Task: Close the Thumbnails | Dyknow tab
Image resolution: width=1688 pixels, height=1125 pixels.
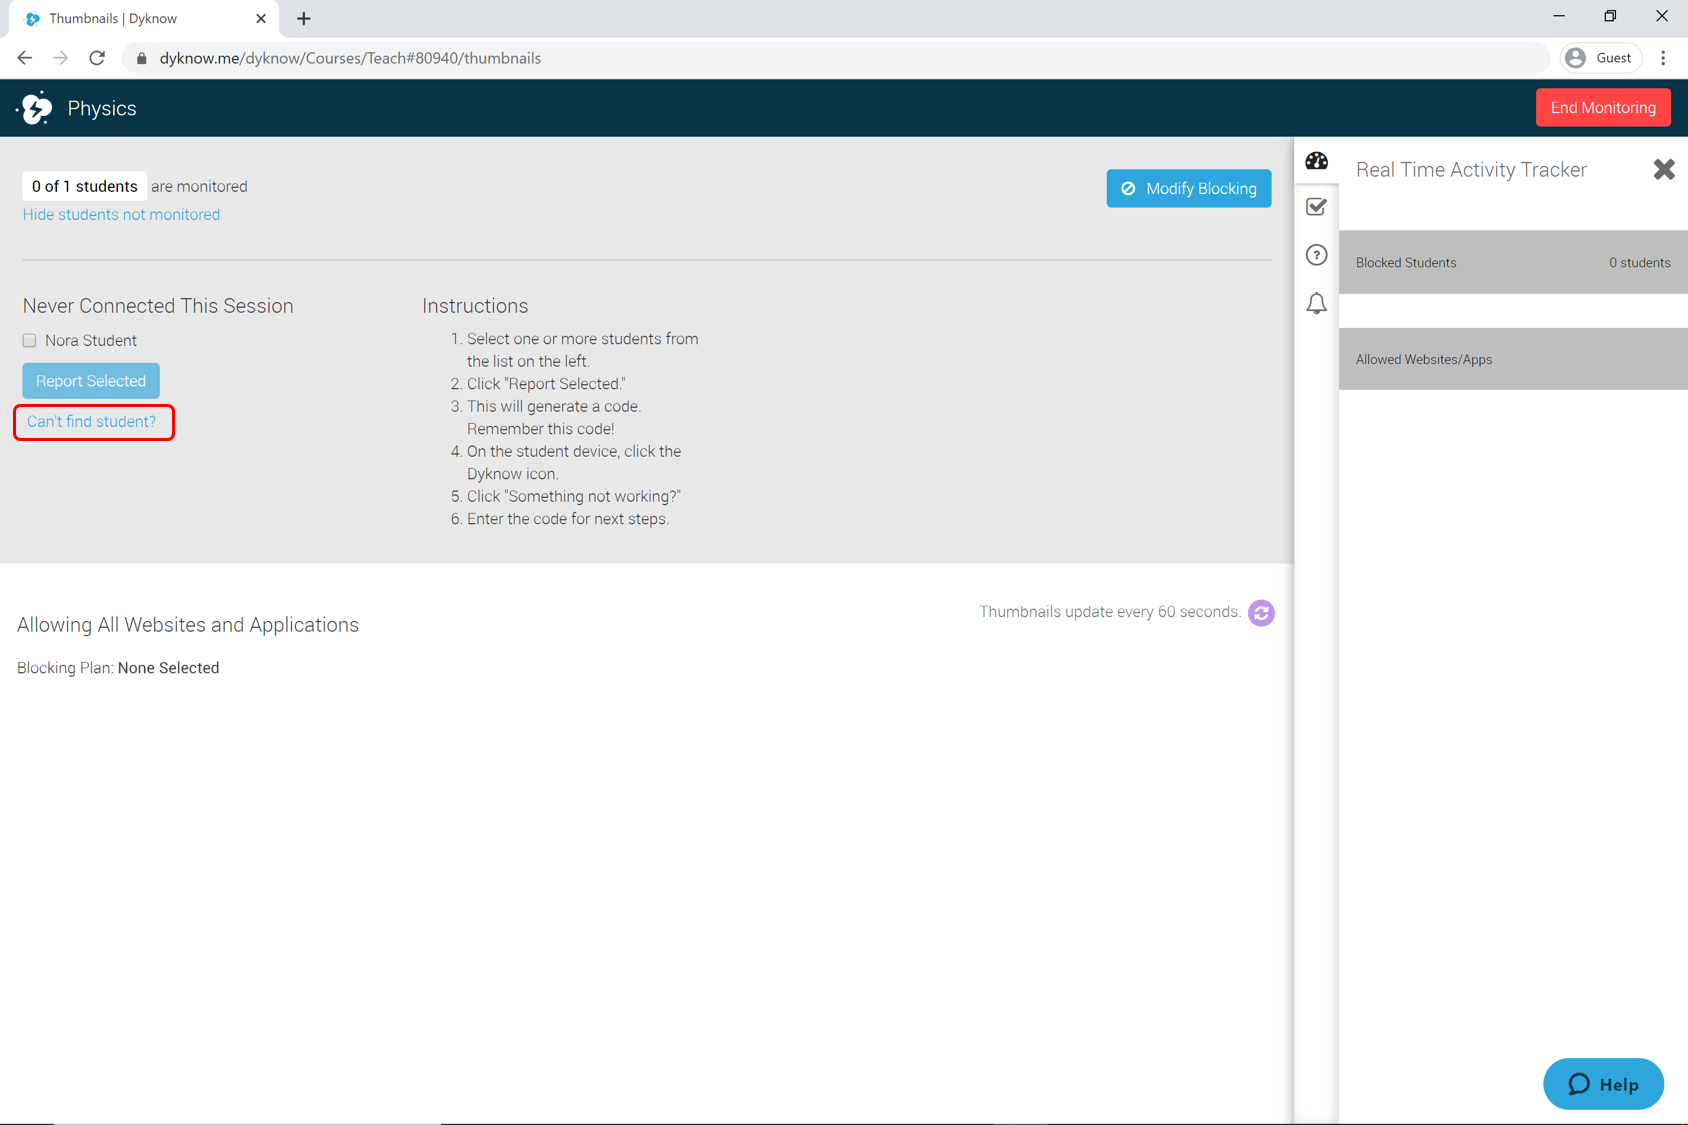Action: pyautogui.click(x=261, y=19)
